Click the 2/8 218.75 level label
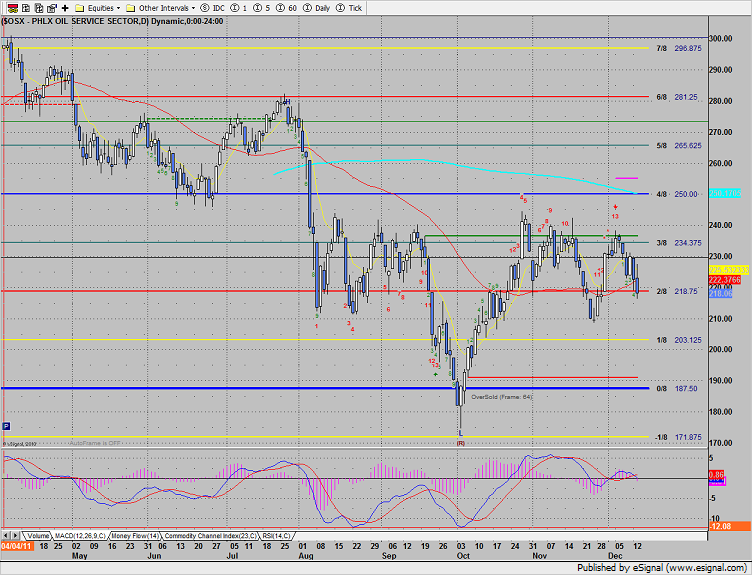This screenshot has height=575, width=752. tap(677, 292)
